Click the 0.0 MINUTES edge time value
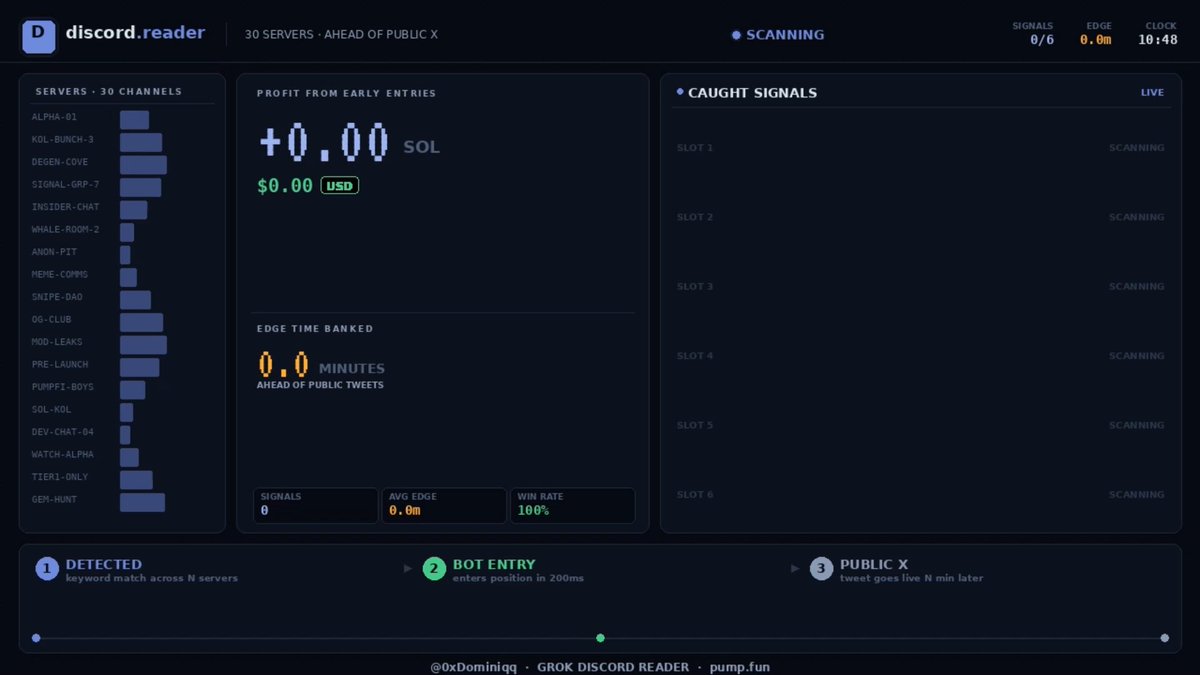Screen dimensions: 1200x675 tap(321, 364)
